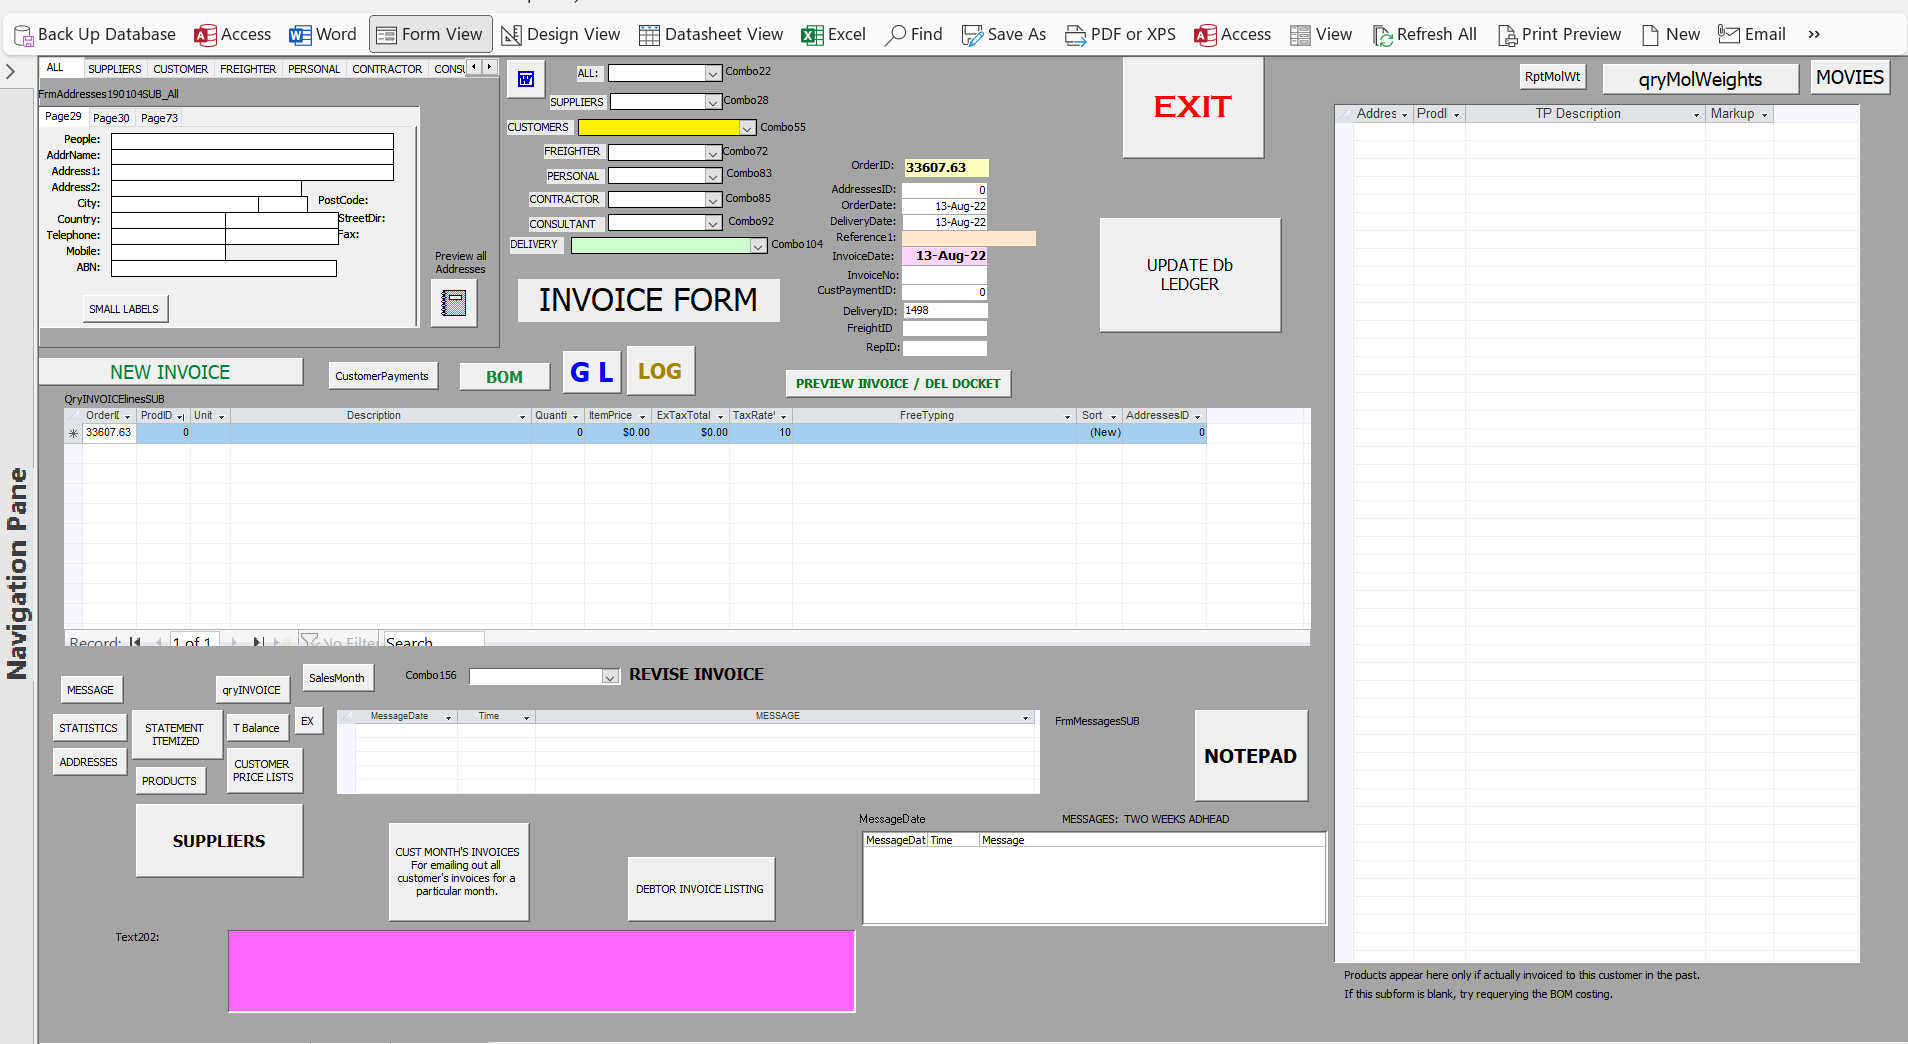Image resolution: width=1908 pixels, height=1044 pixels.
Task: Select the PERSONAL addresses tab
Action: (x=314, y=69)
